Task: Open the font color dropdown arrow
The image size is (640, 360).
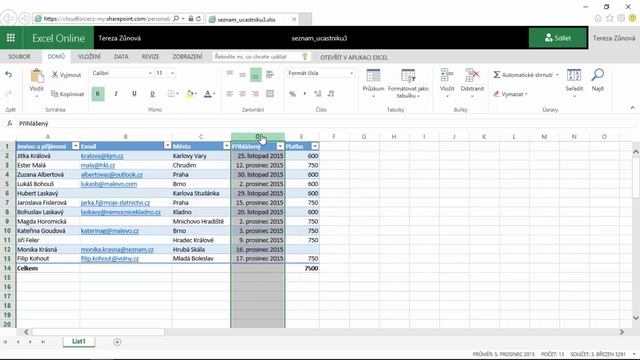Action: pos(214,94)
